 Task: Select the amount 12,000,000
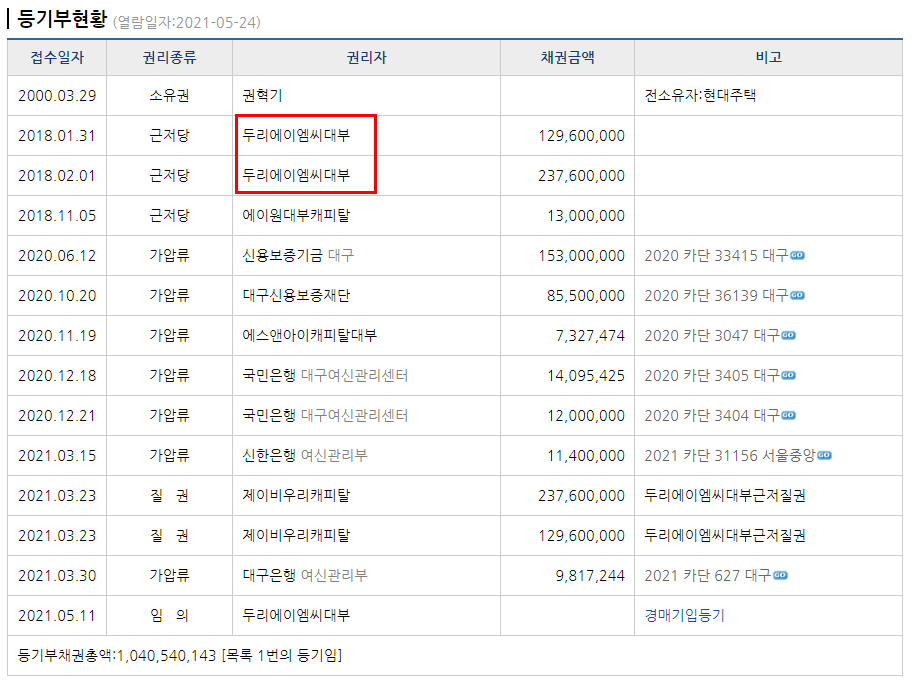coord(586,415)
